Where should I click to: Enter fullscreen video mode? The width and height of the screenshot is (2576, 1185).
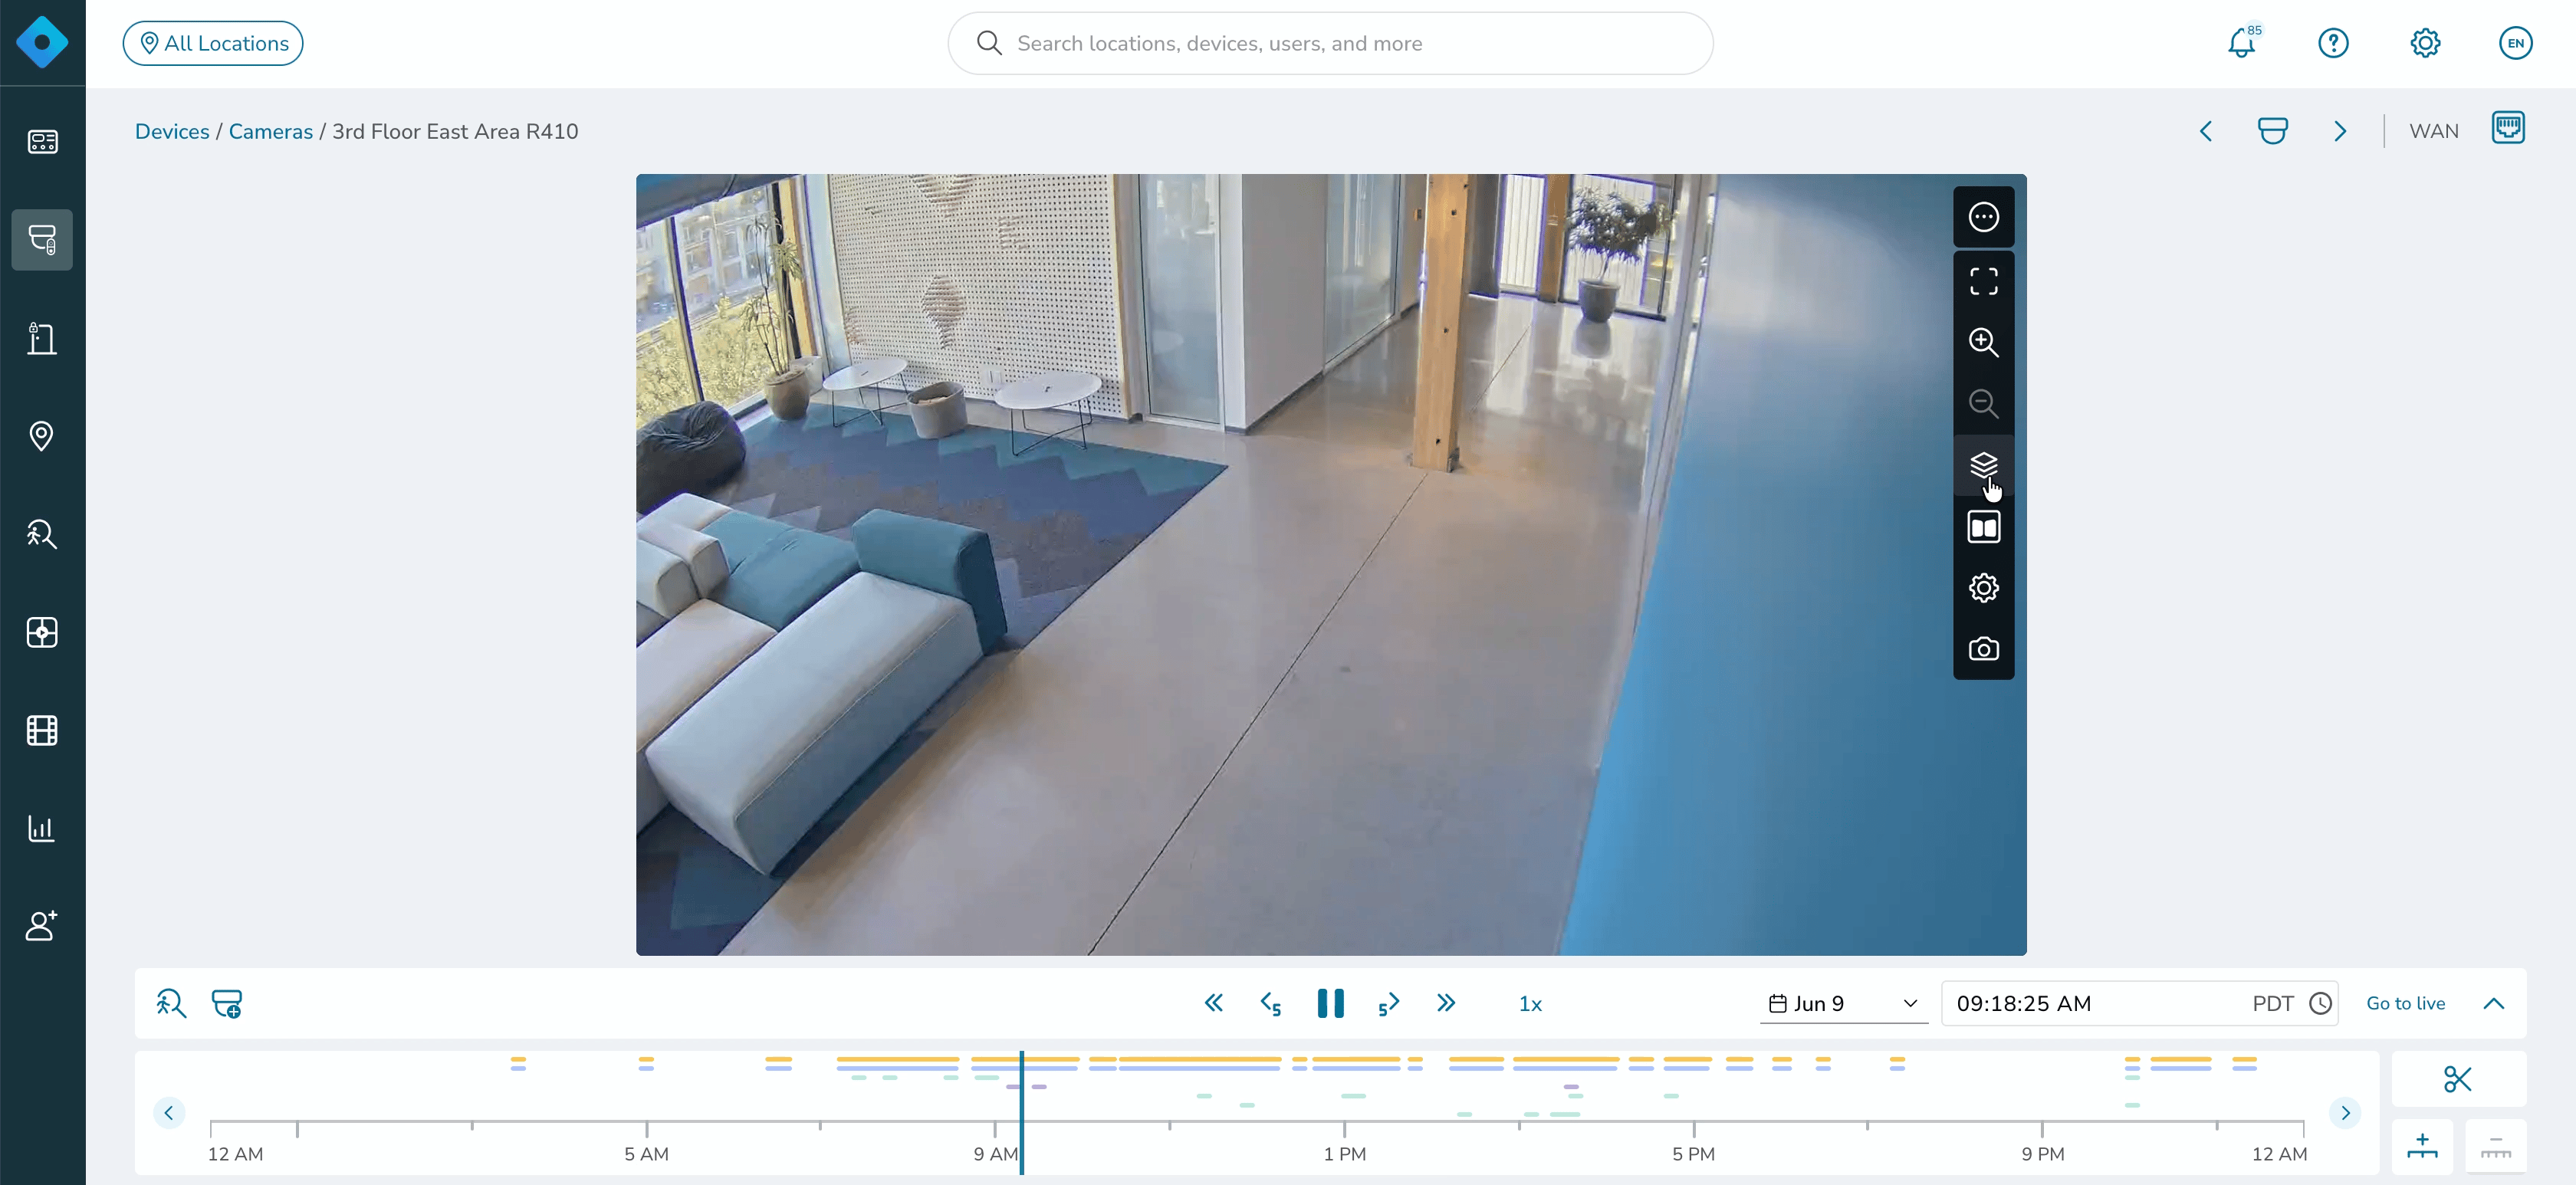(1984, 281)
